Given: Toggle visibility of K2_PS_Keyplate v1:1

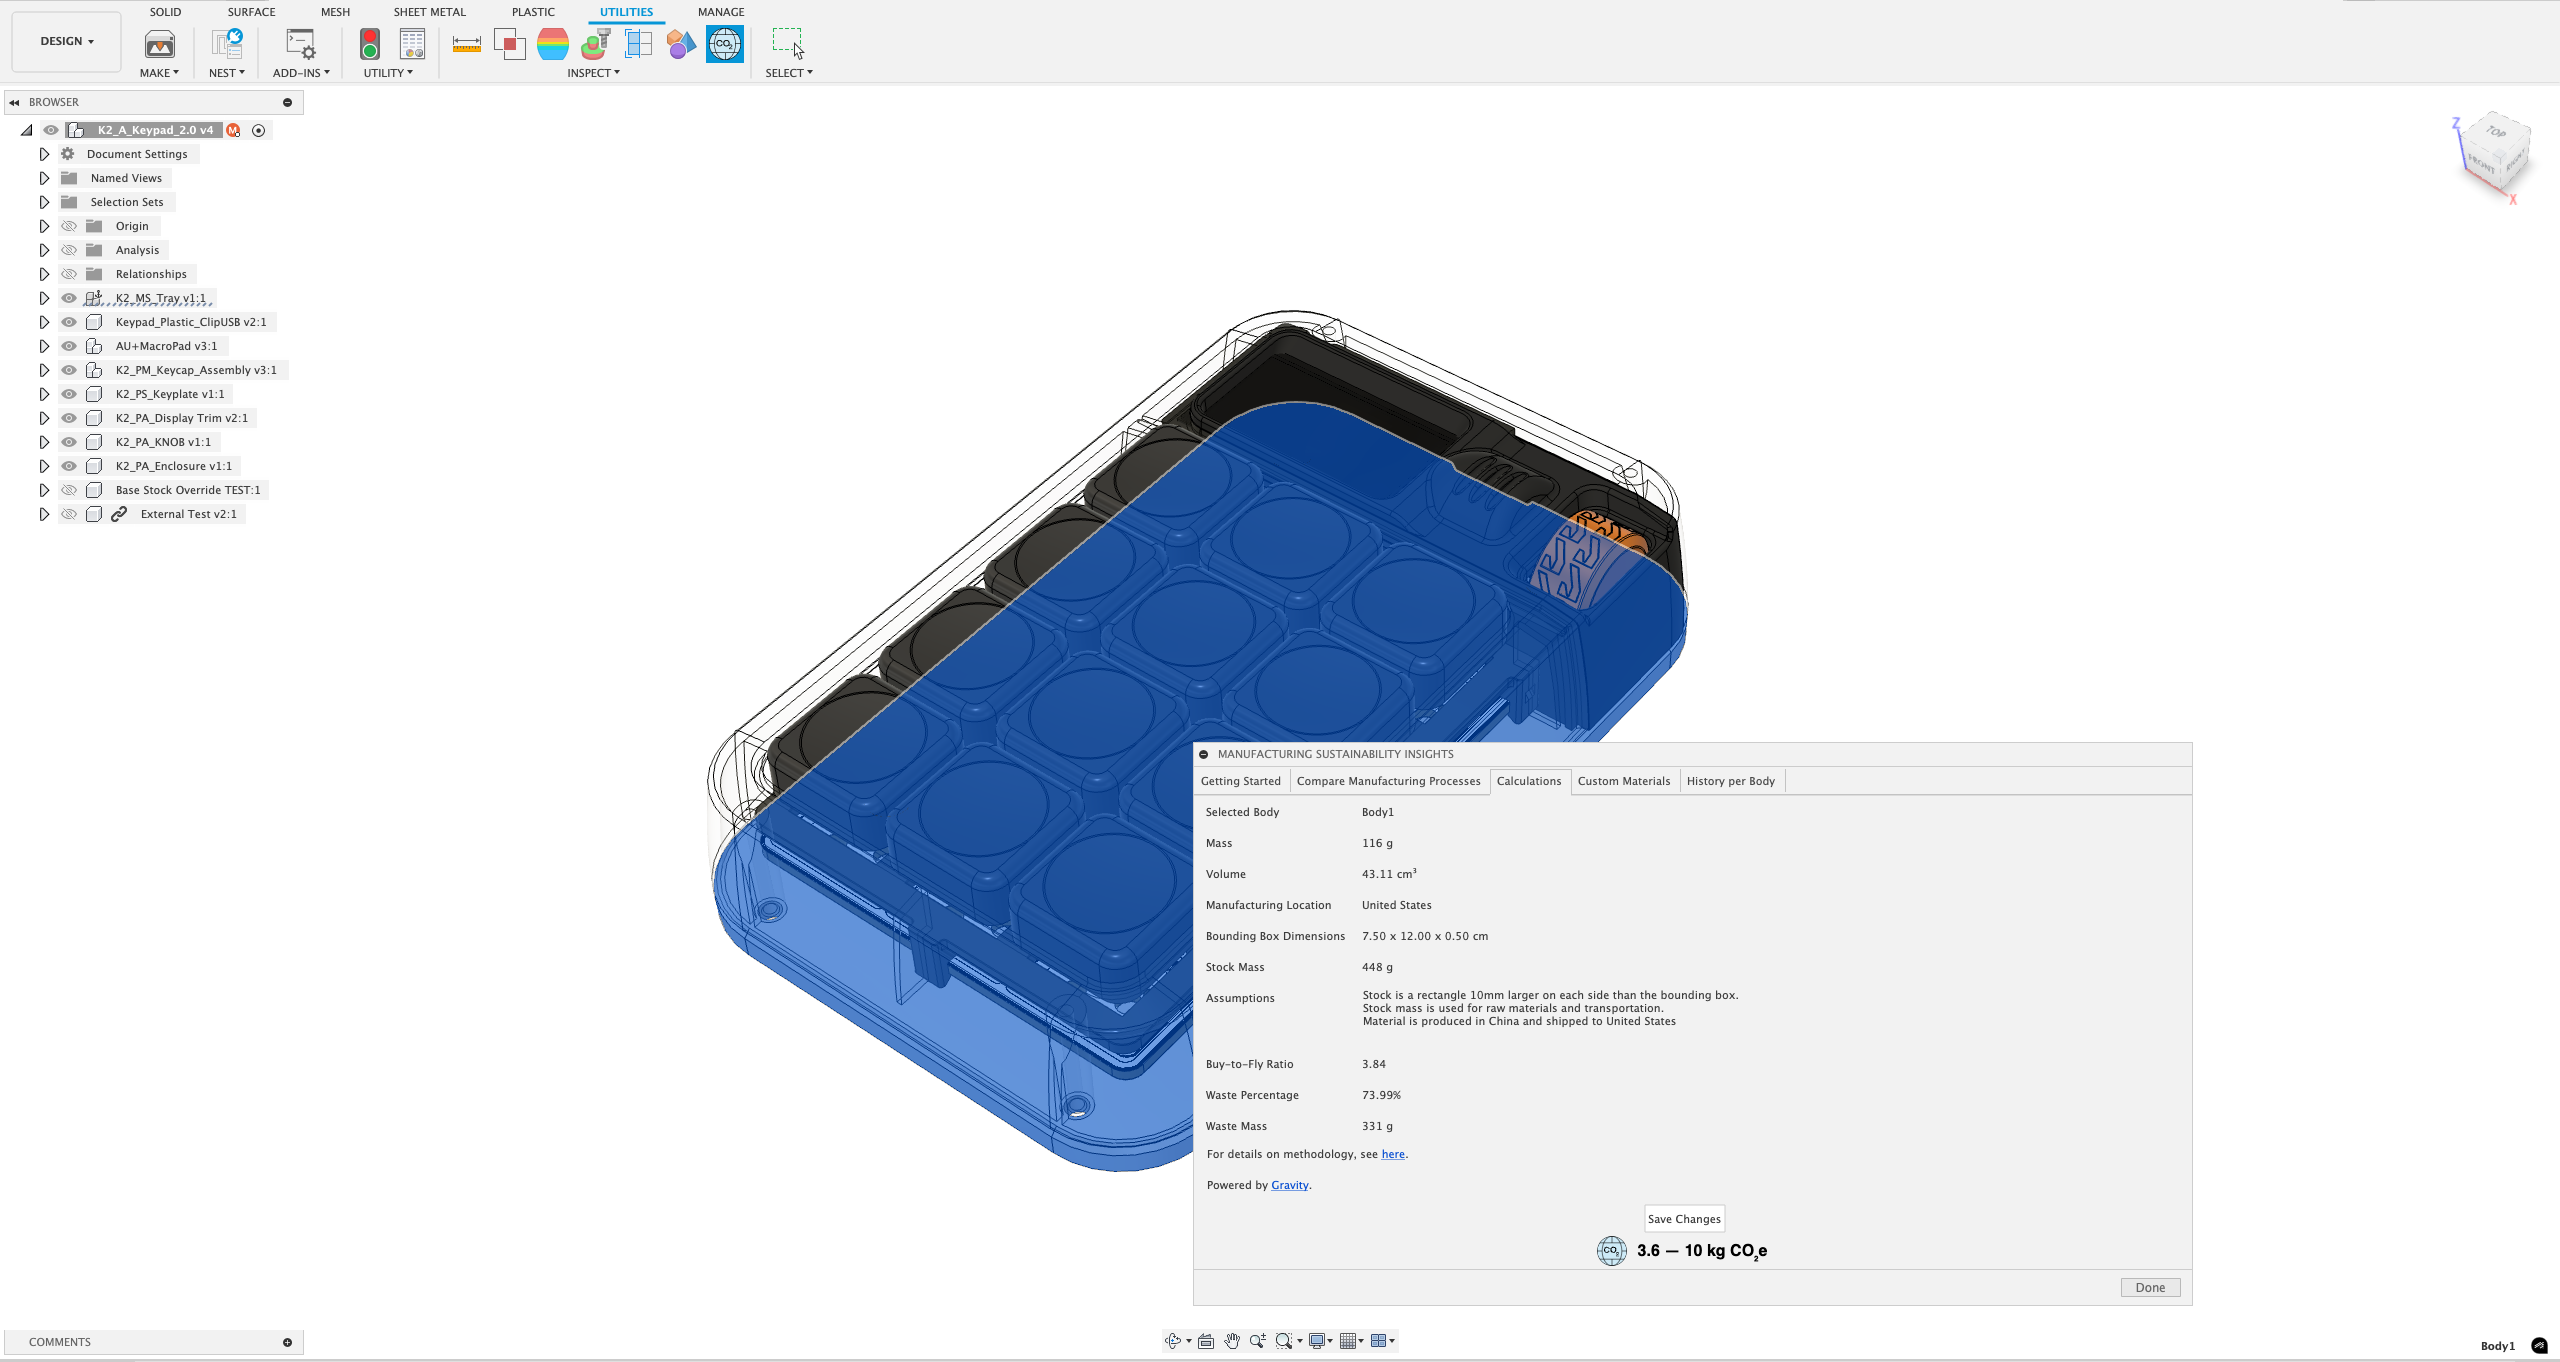Looking at the screenshot, I should point(69,394).
